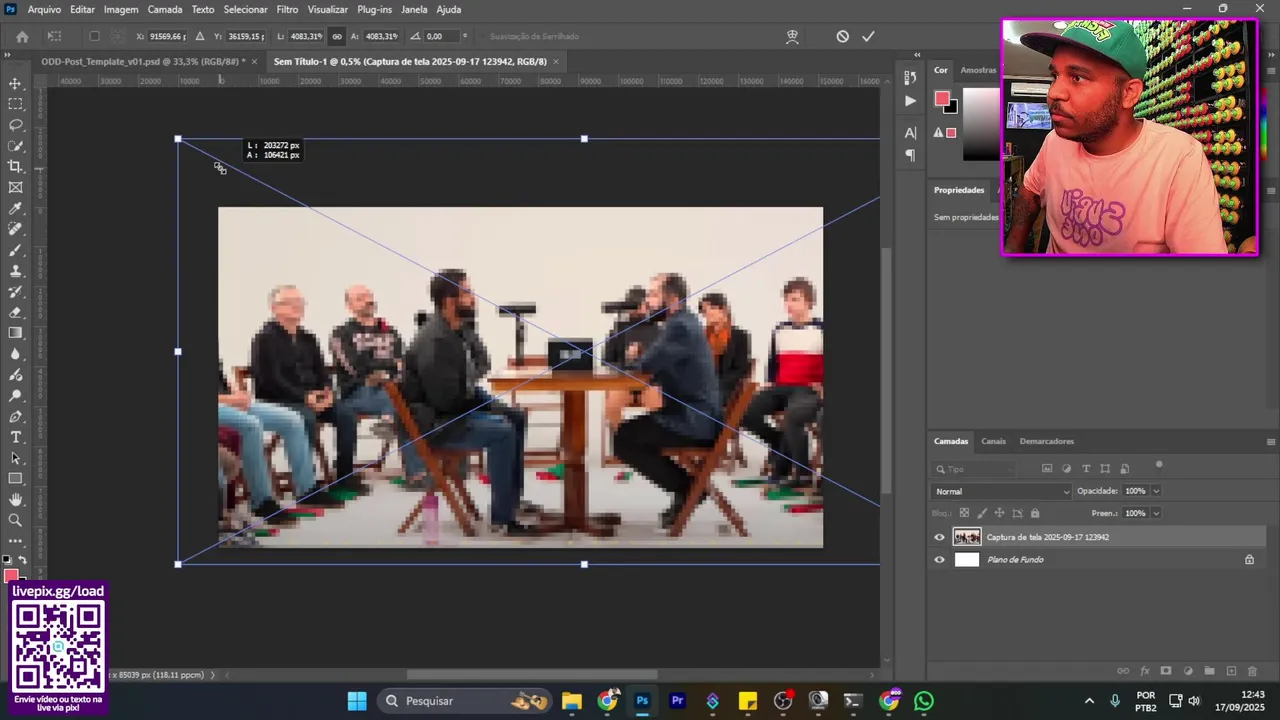Toggle lock all padlock icon

(1035, 513)
